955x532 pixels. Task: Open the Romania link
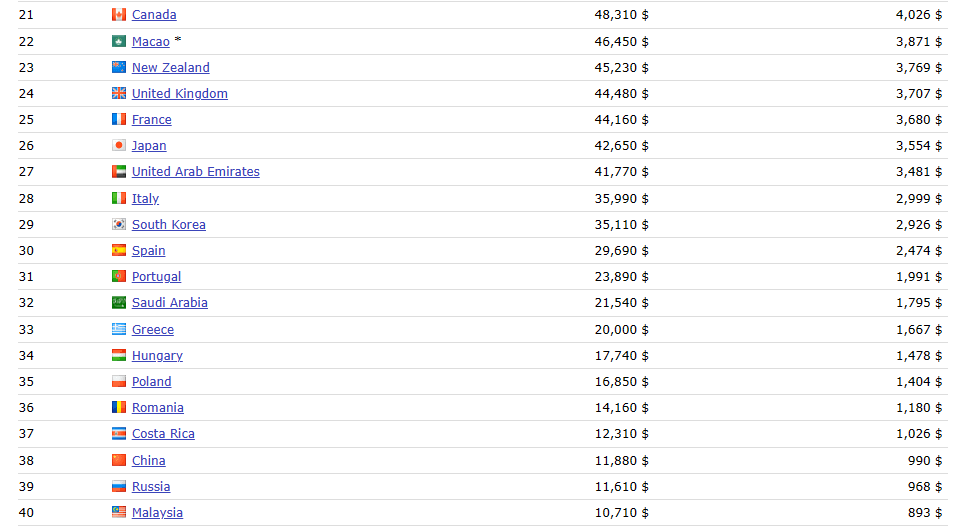[x=157, y=408]
